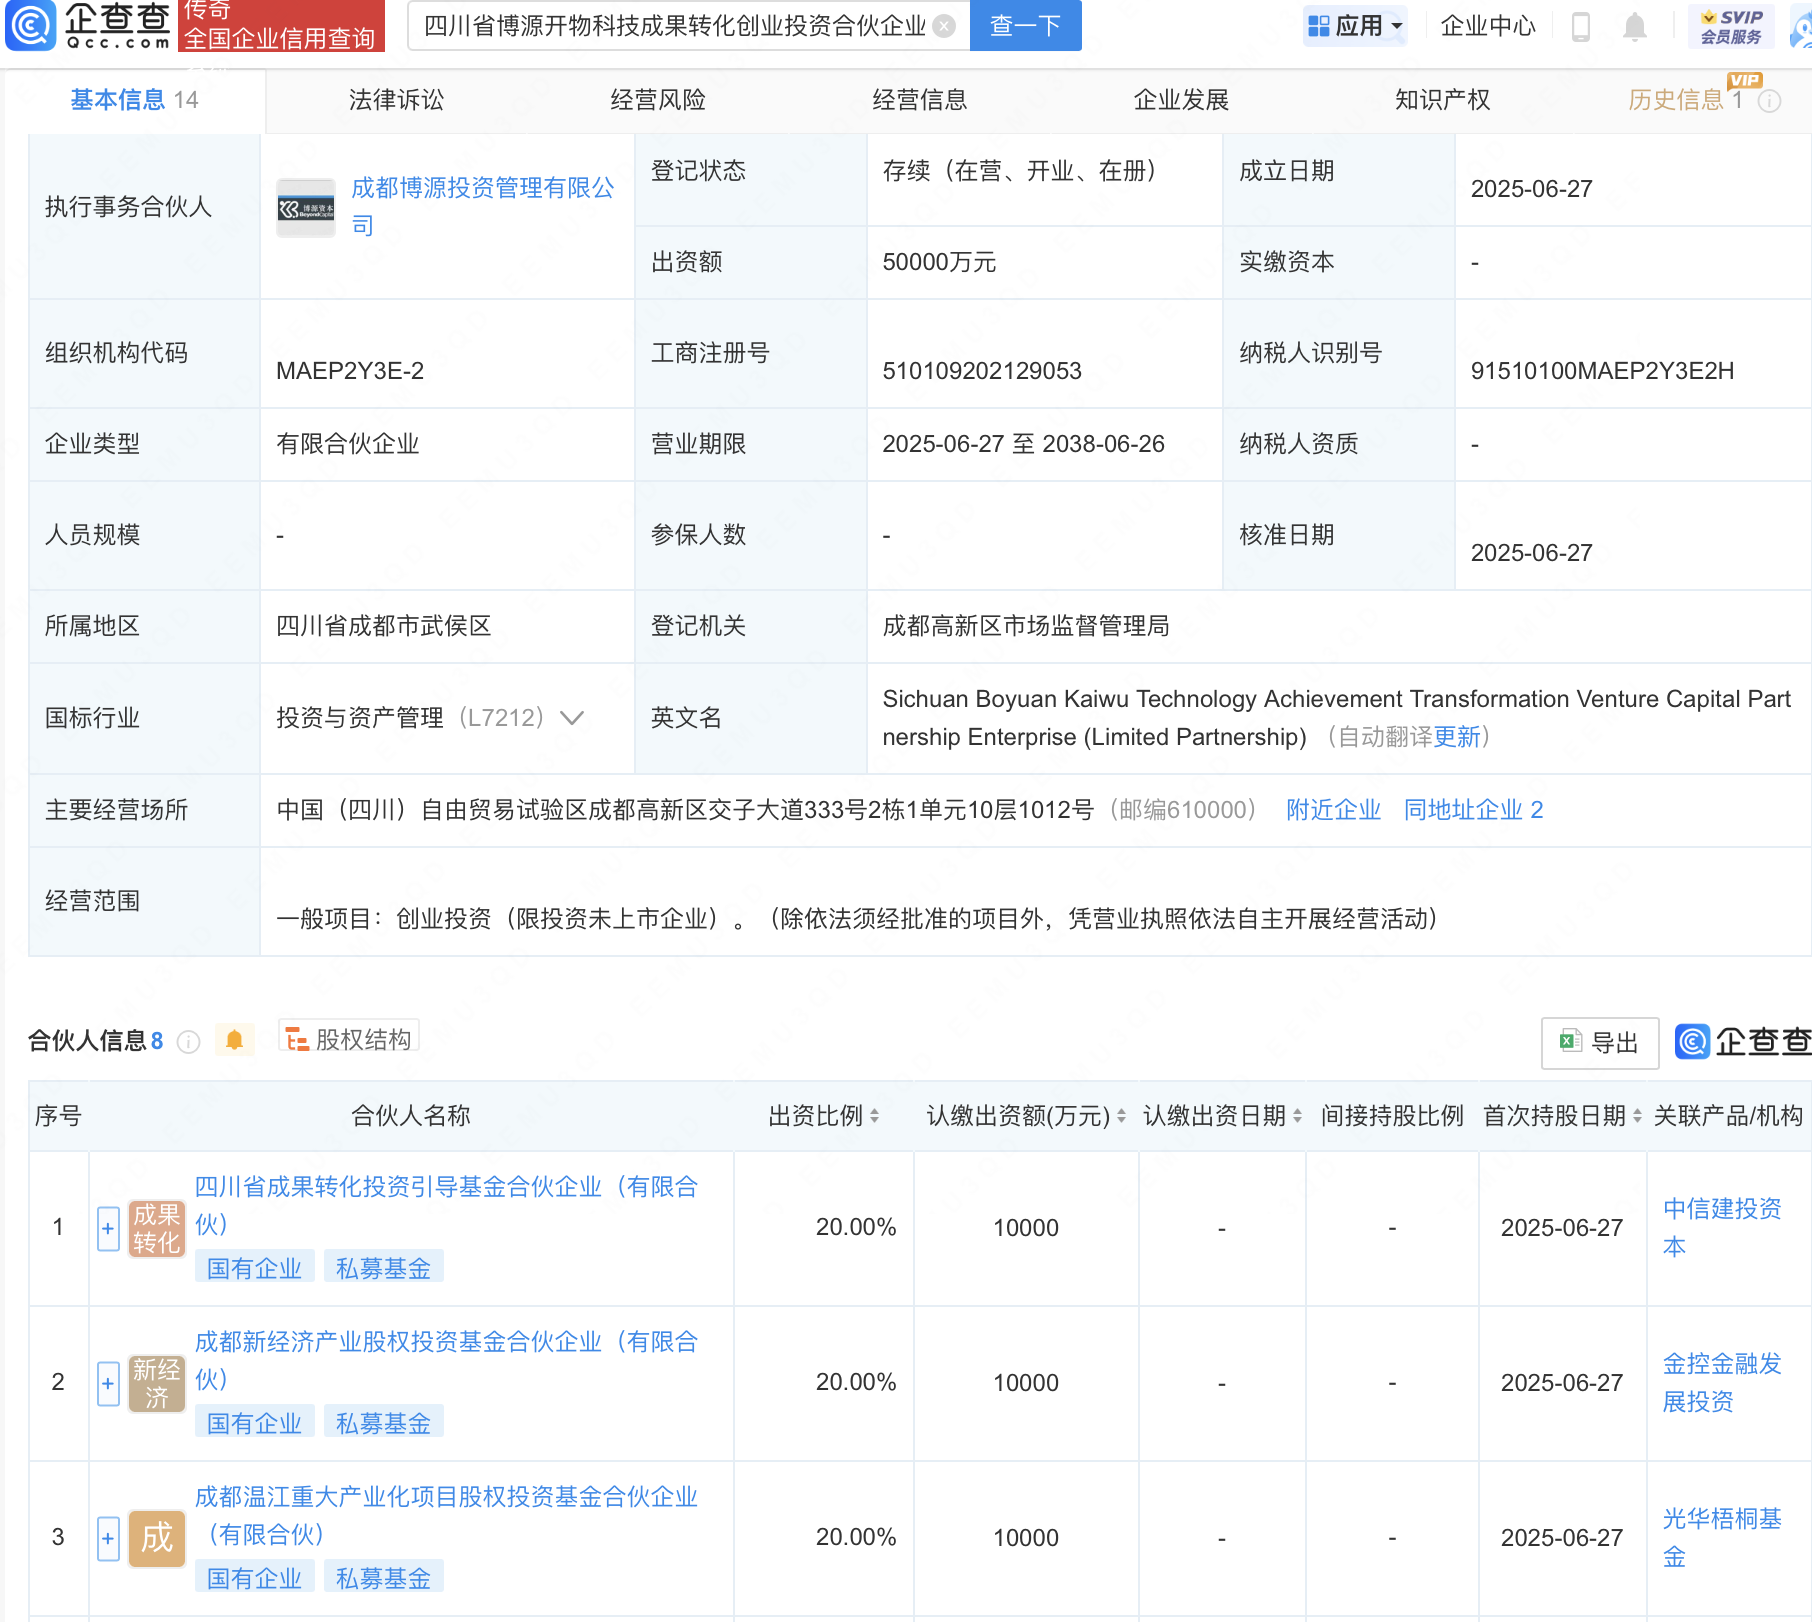Switch to 基本信息 tab
The width and height of the screenshot is (1812, 1622).
134,100
